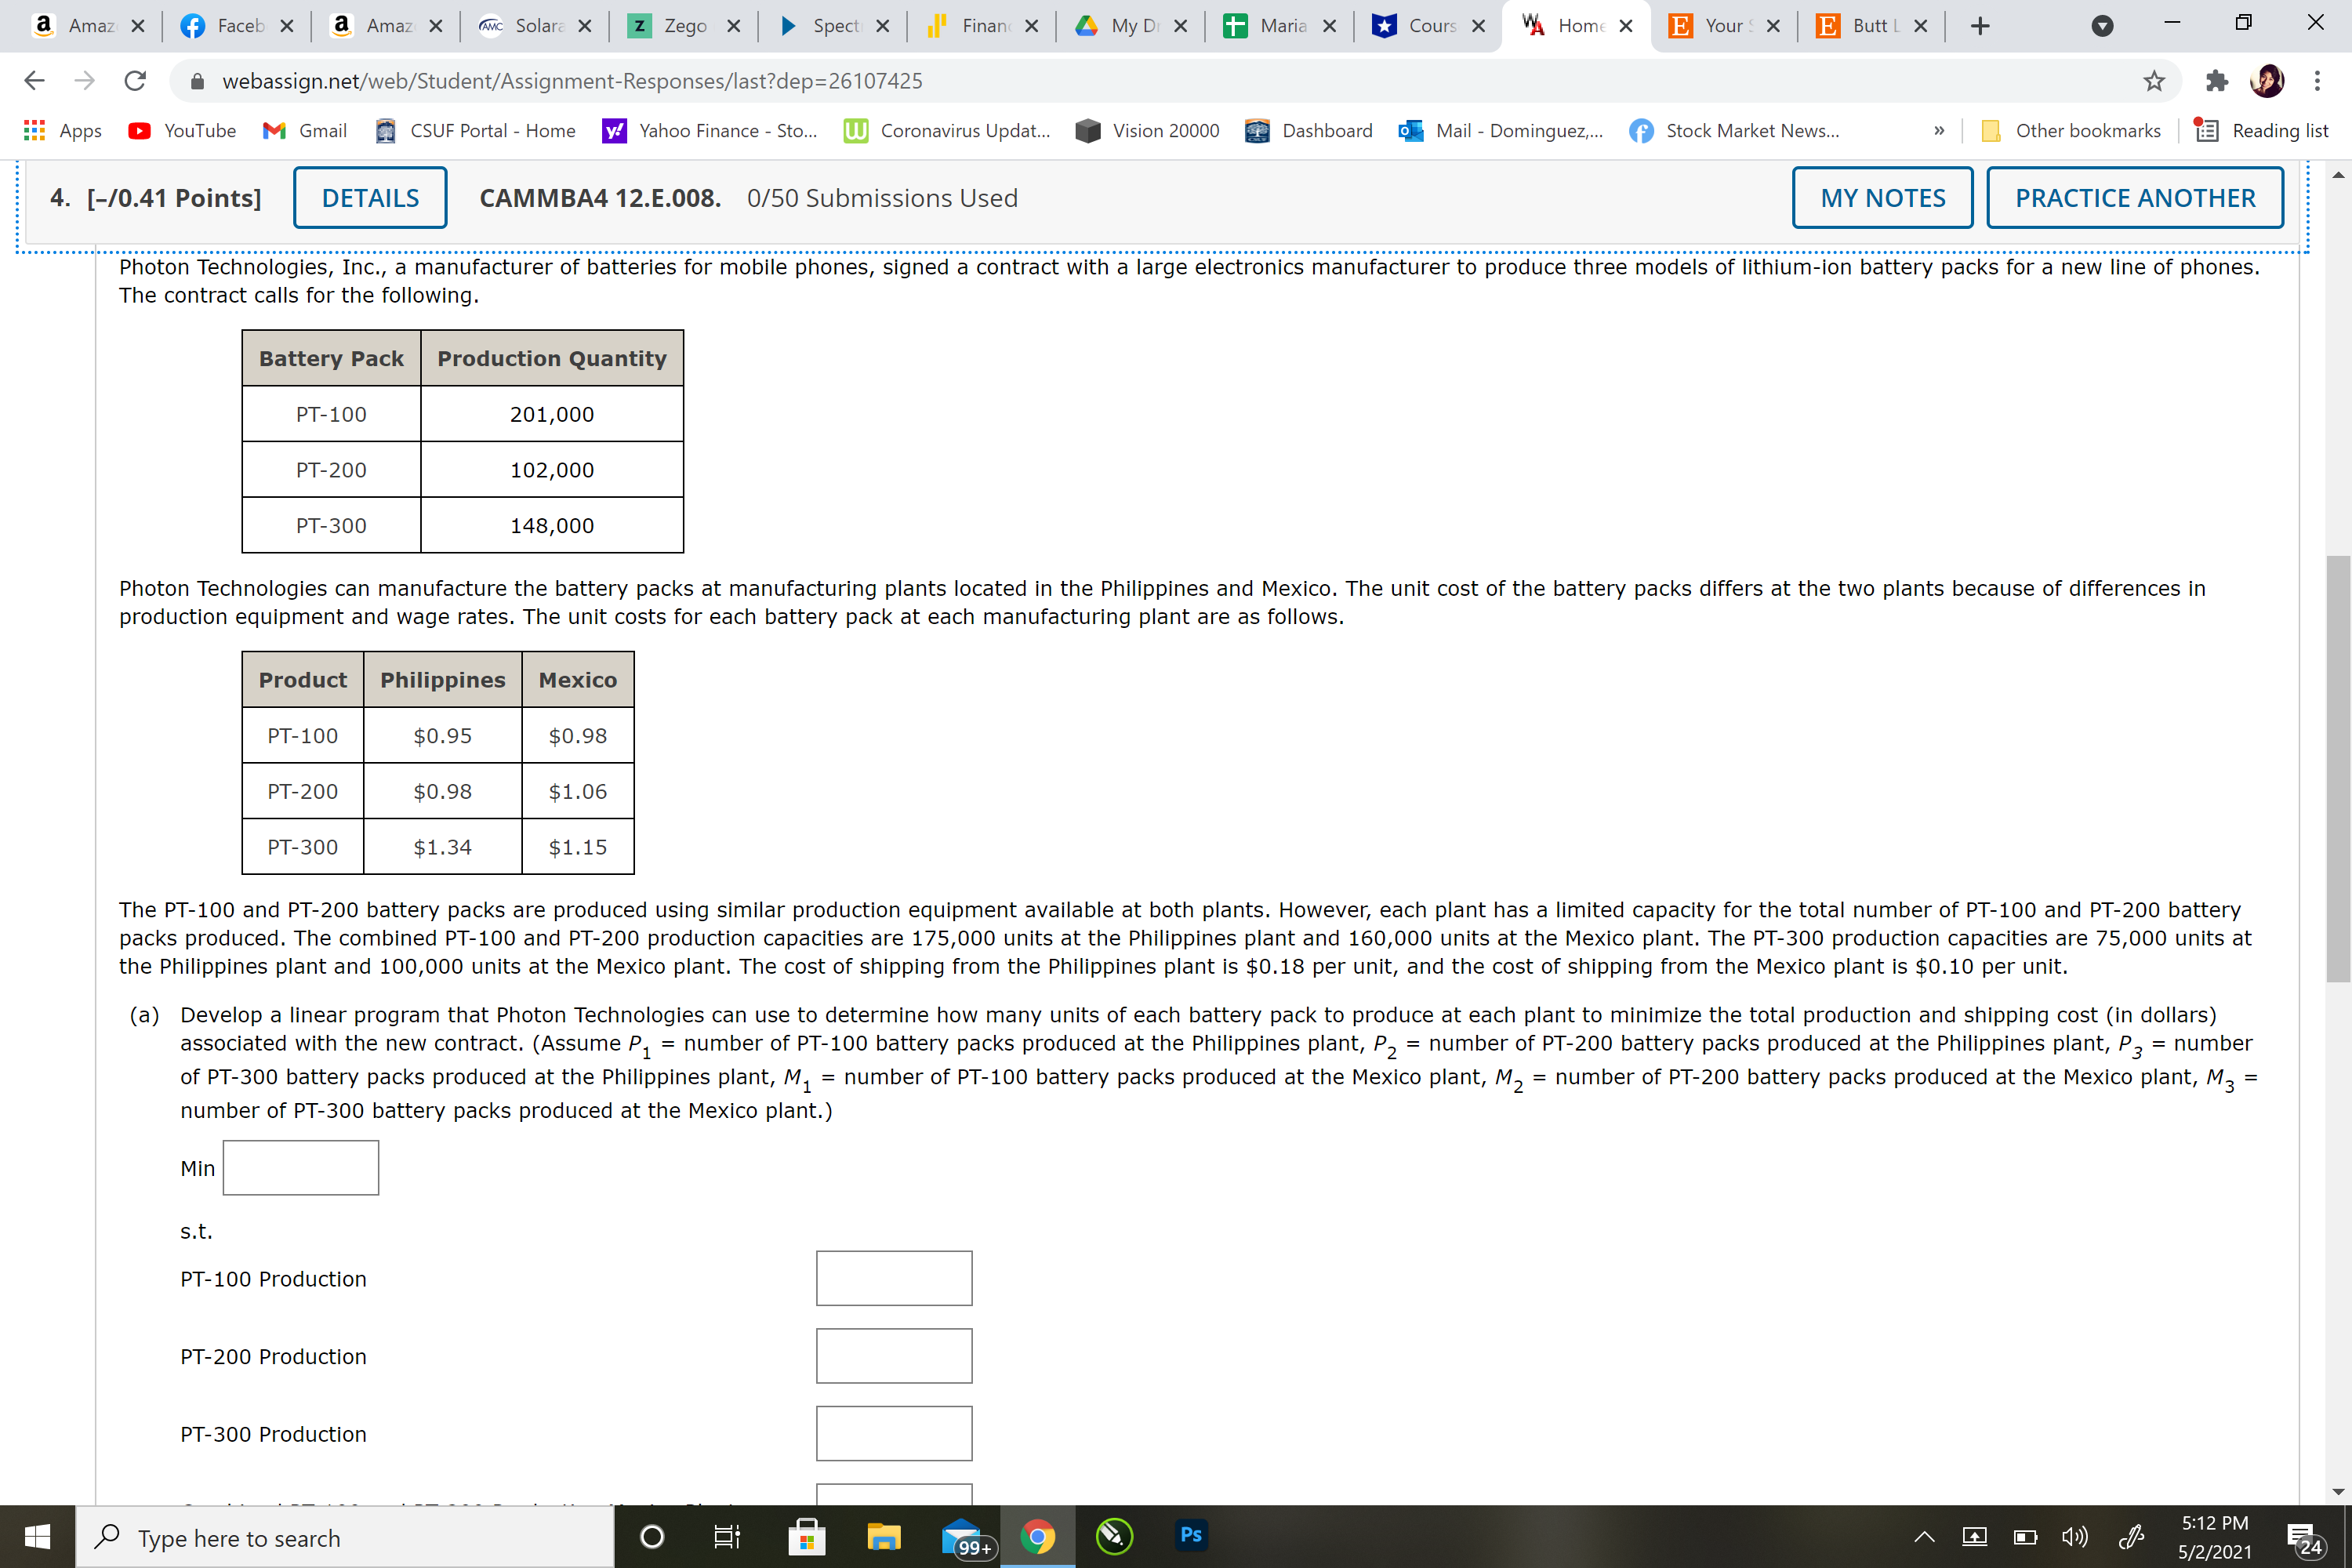Click PRACTICE ANOTHER

point(2135,197)
